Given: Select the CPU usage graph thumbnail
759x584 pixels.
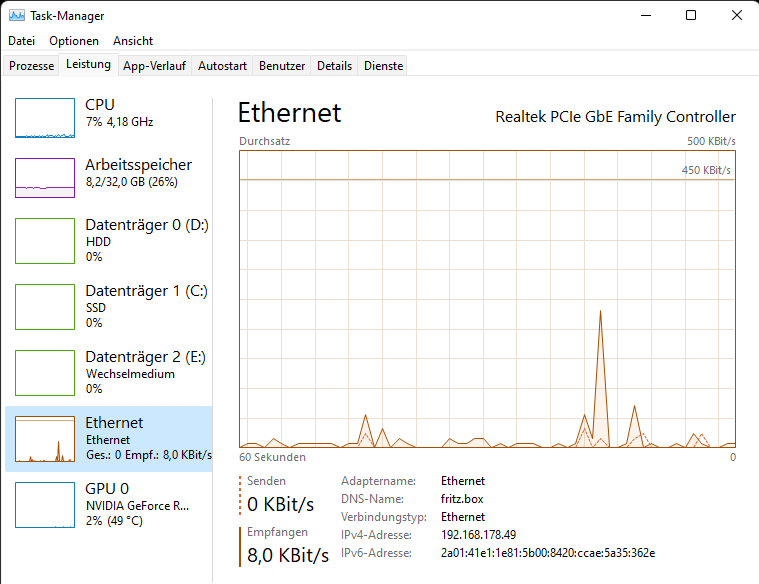Looking at the screenshot, I should click(45, 118).
